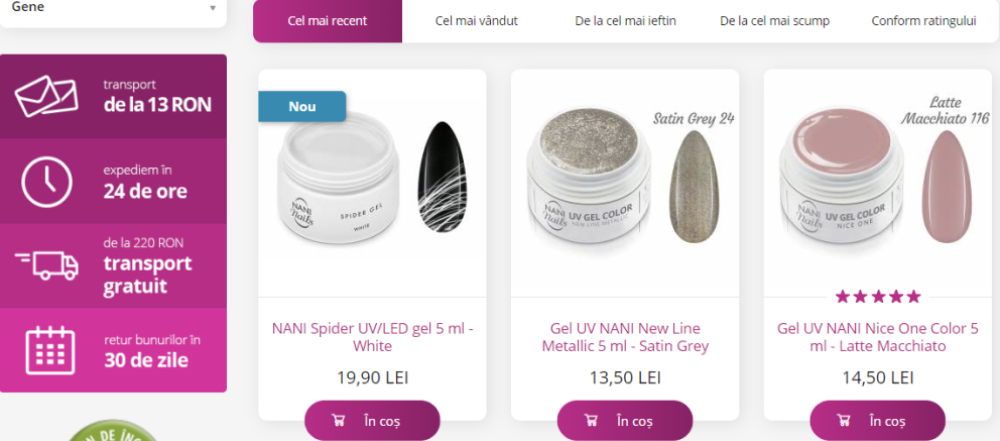
Task: Click cart icon on Satin Grey button
Action: (x=591, y=421)
